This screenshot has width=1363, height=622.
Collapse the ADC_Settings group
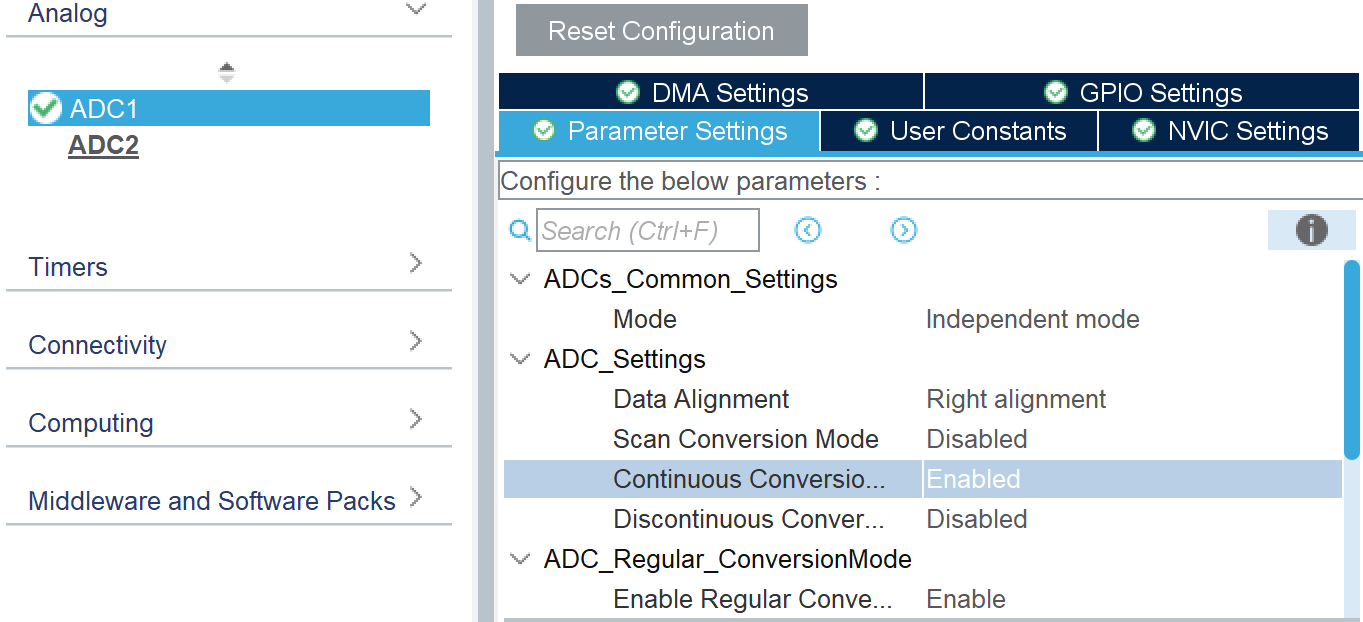click(x=520, y=359)
